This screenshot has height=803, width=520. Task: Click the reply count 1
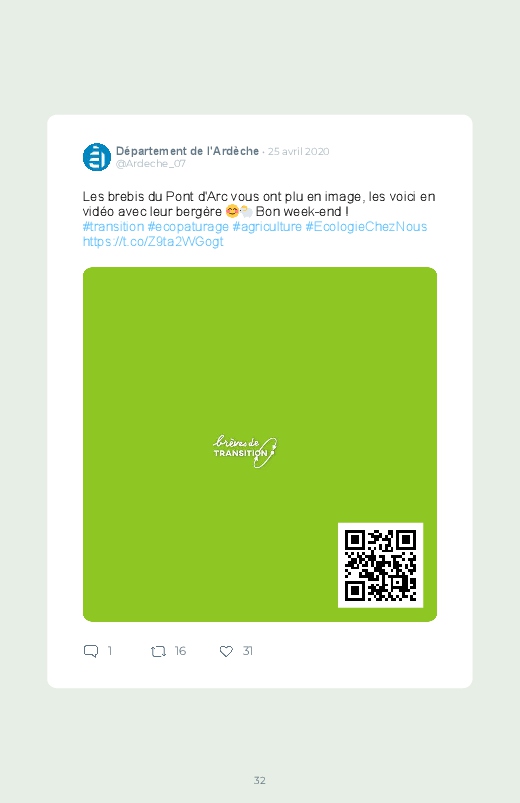[110, 651]
